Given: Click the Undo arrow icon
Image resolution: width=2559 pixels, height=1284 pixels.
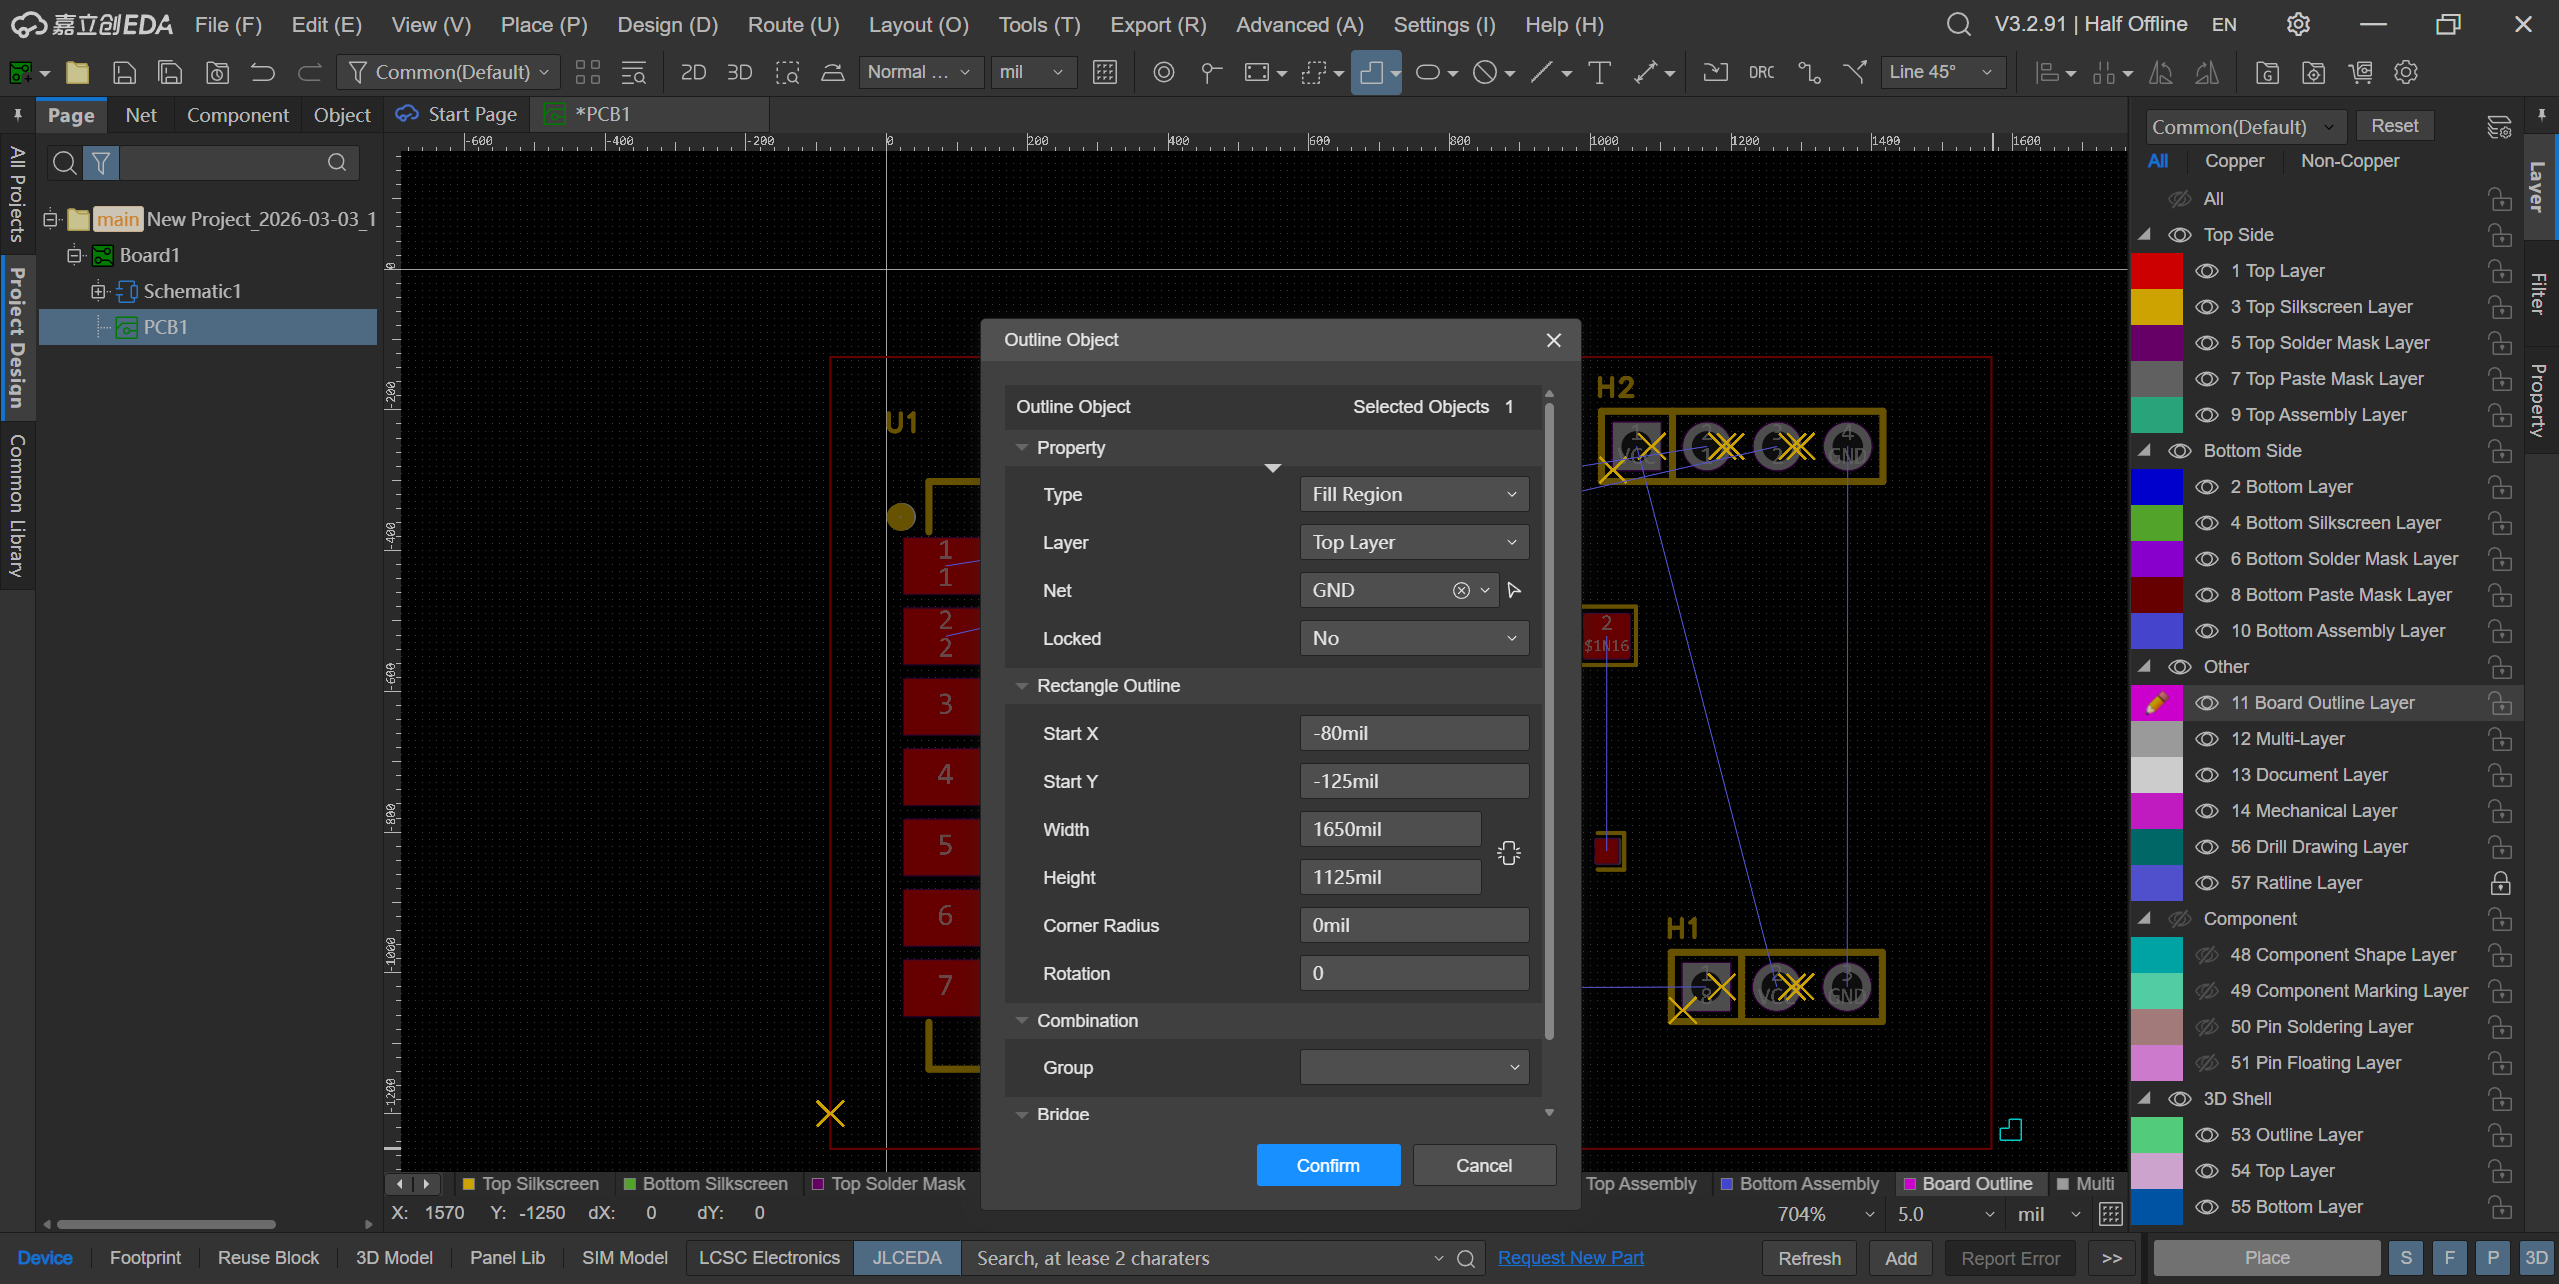Looking at the screenshot, I should click(263, 72).
